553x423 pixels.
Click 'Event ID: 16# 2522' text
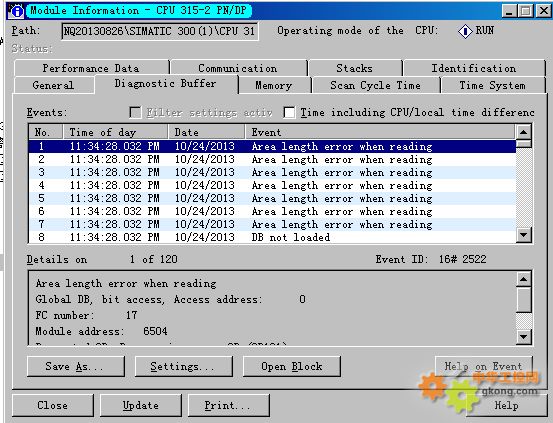(x=431, y=259)
